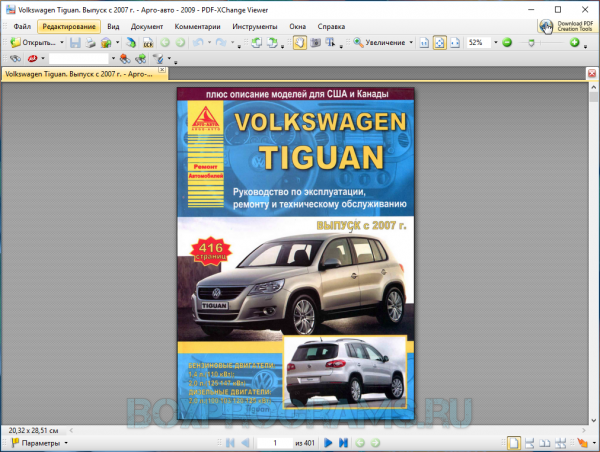The width and height of the screenshot is (600, 452).
Task: Toggle the single page layout
Action: [514, 443]
